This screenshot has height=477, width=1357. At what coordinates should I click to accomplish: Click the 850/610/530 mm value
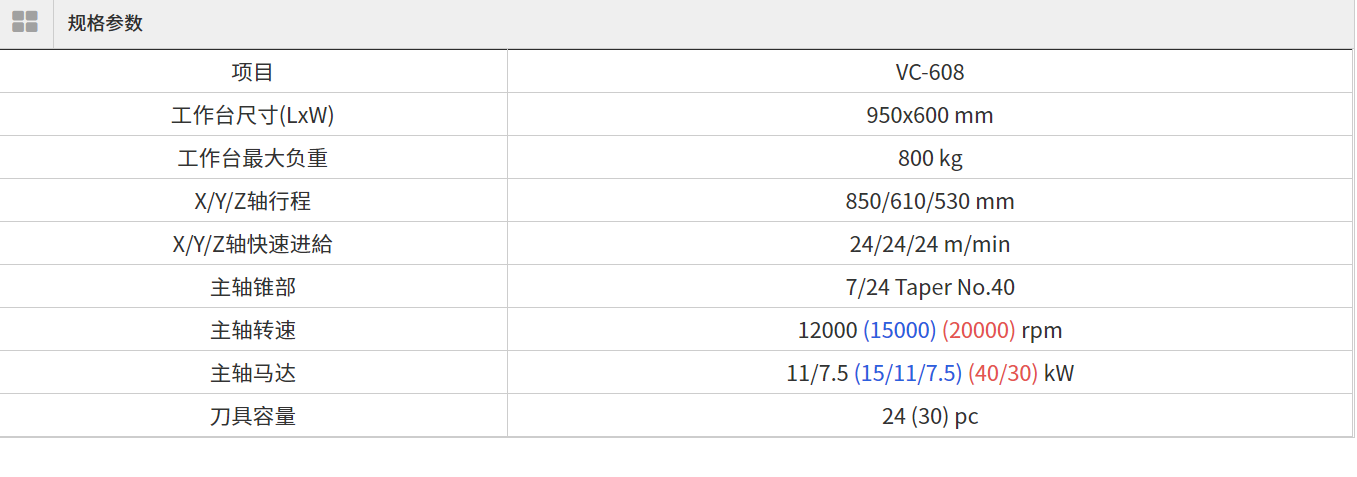[930, 201]
